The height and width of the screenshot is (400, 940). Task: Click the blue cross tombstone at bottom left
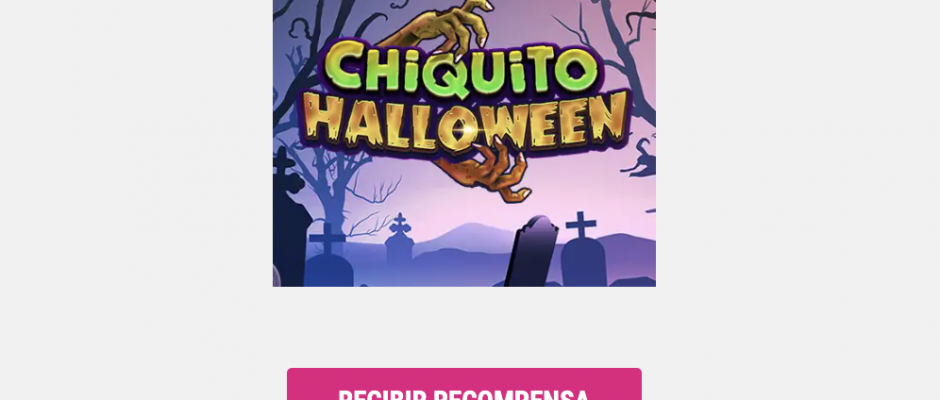[328, 255]
